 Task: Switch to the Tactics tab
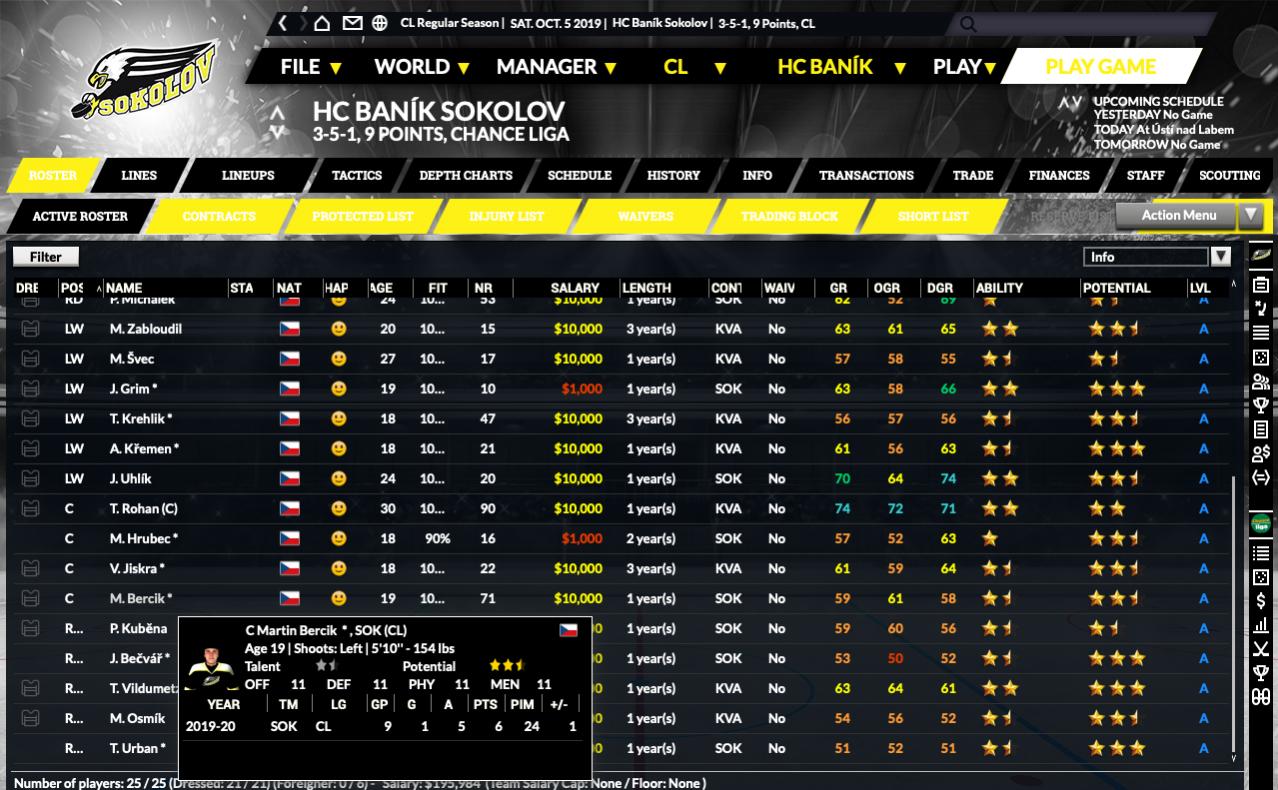[x=357, y=175]
